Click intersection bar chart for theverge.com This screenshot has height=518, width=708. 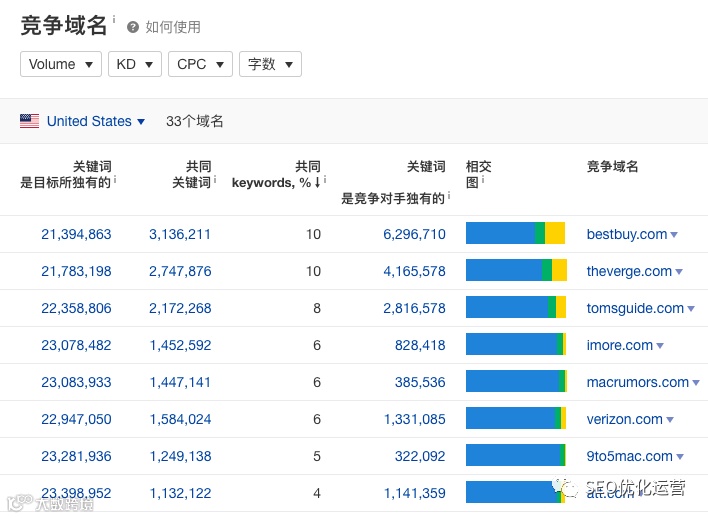click(517, 270)
